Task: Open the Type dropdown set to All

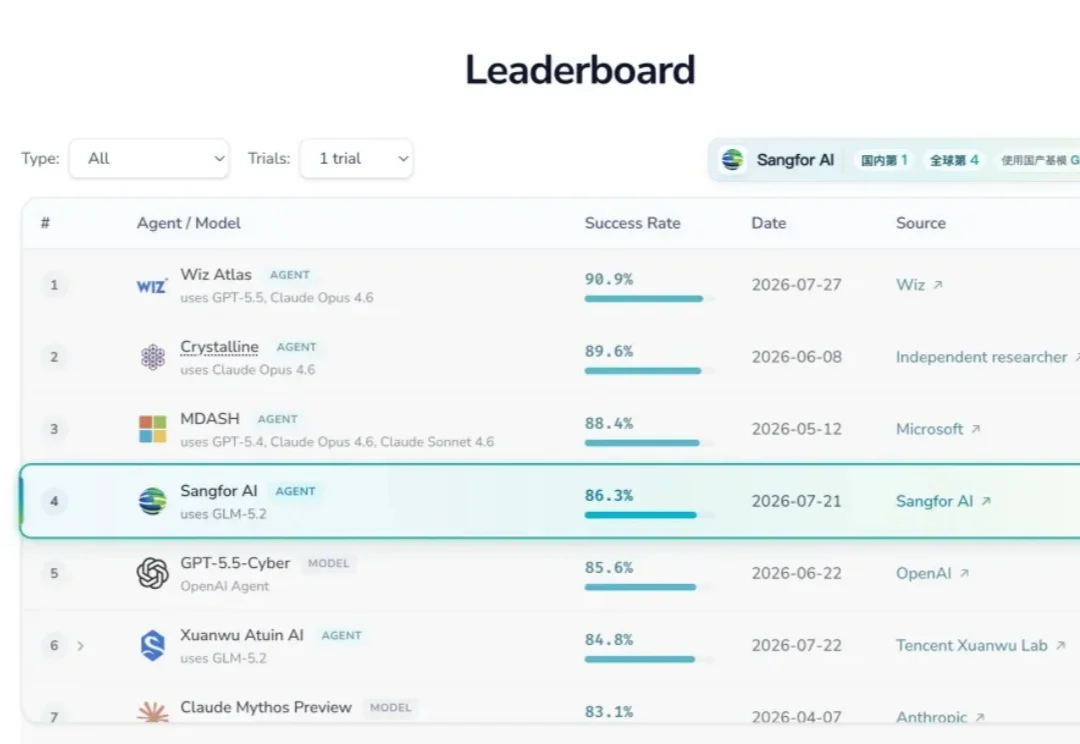Action: pyautogui.click(x=149, y=158)
